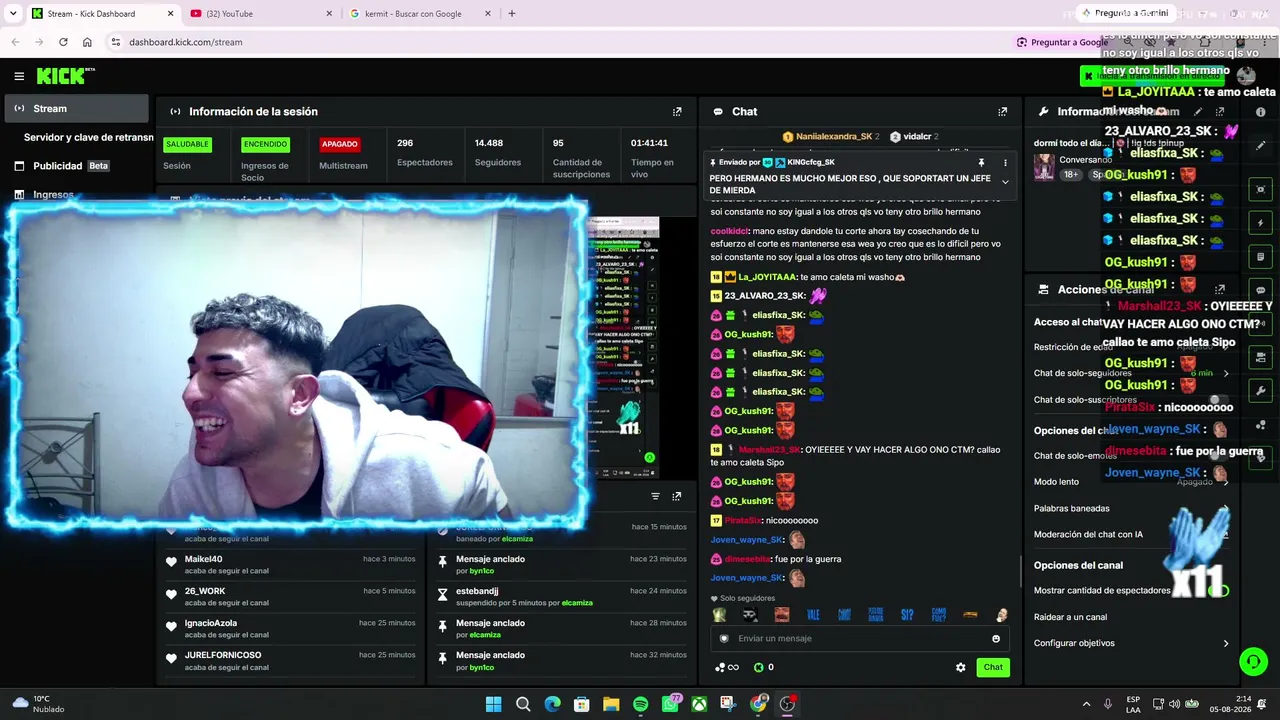Viewport: 1280px width, 720px height.
Task: Pop out the moderation activity panel
Action: point(677,496)
